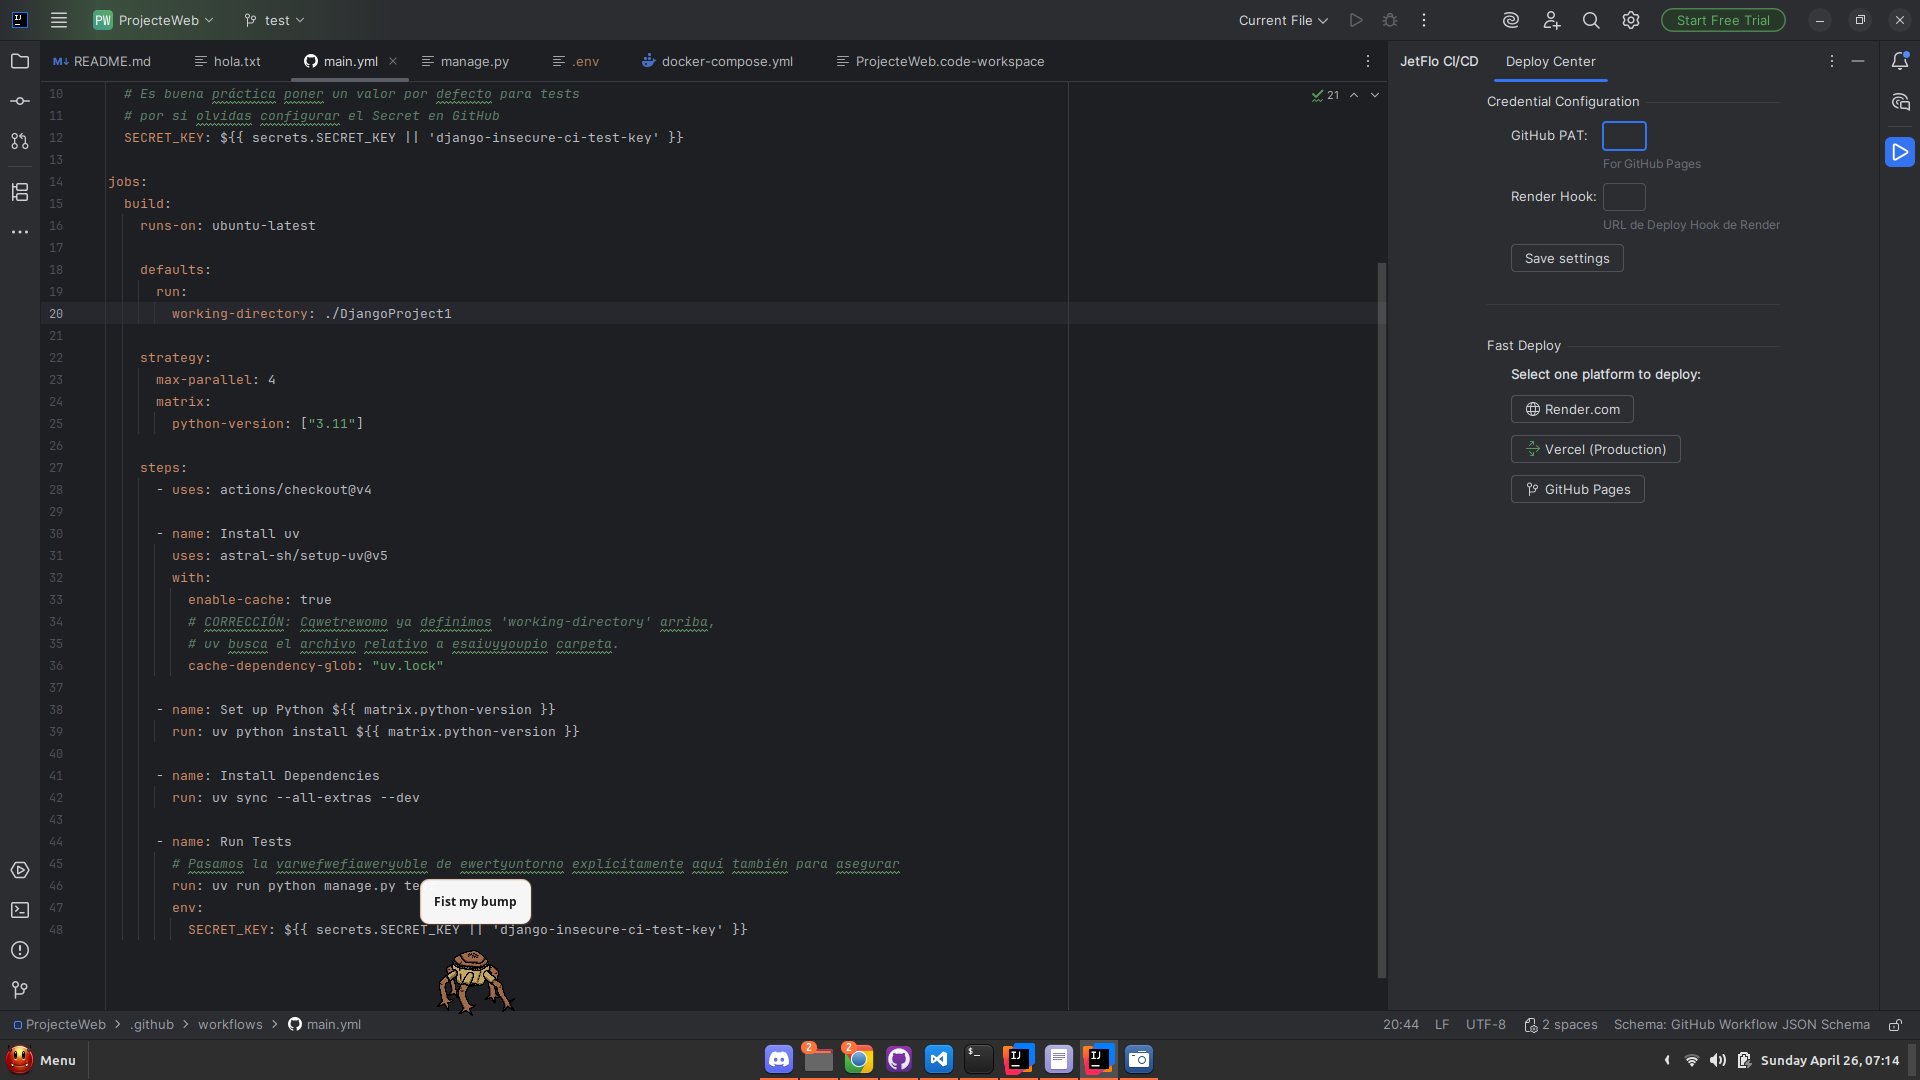Open the Problems tool window icon

[x=20, y=950]
